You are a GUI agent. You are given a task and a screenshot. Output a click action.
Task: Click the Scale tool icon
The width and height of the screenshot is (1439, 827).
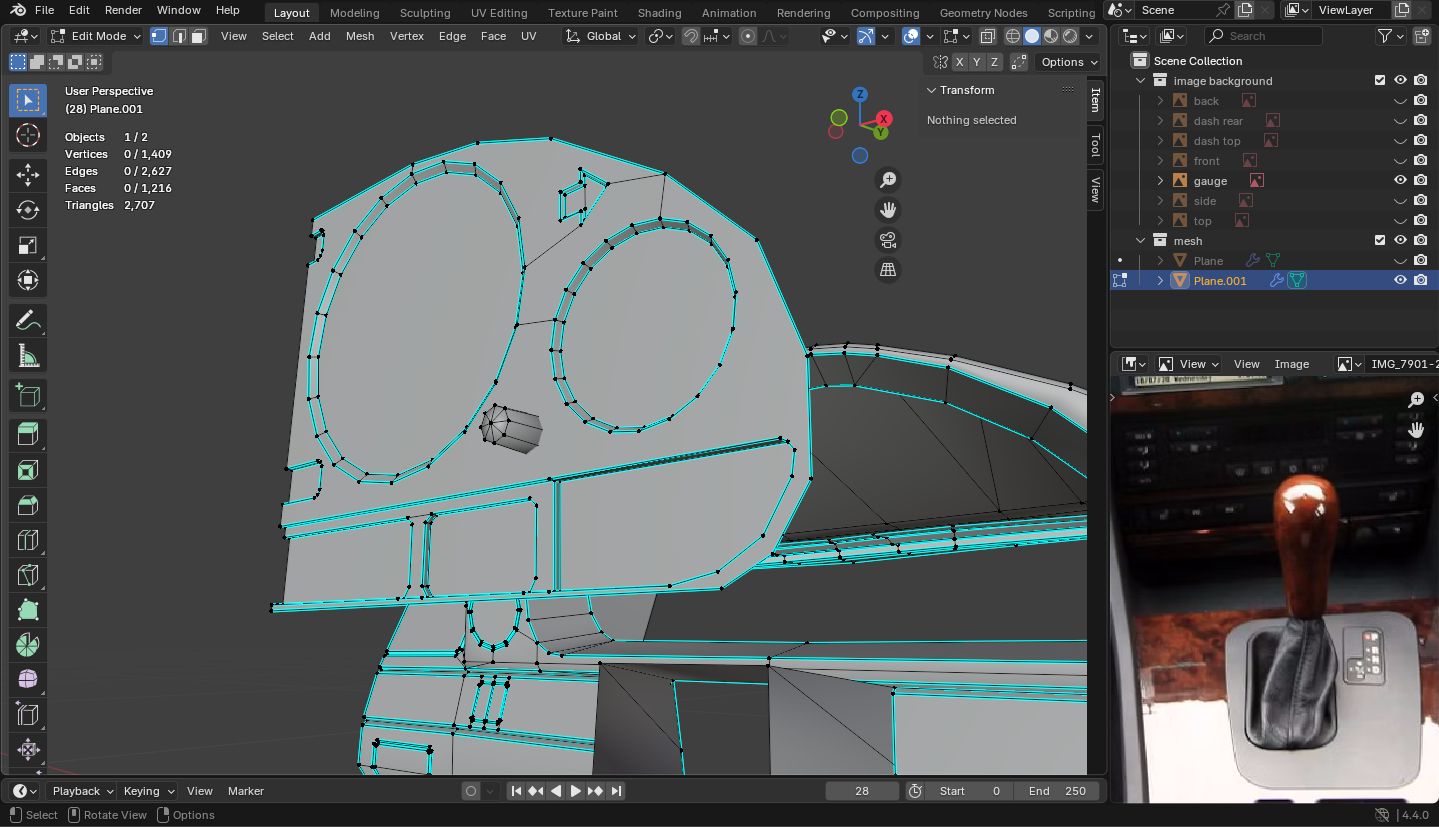point(28,245)
